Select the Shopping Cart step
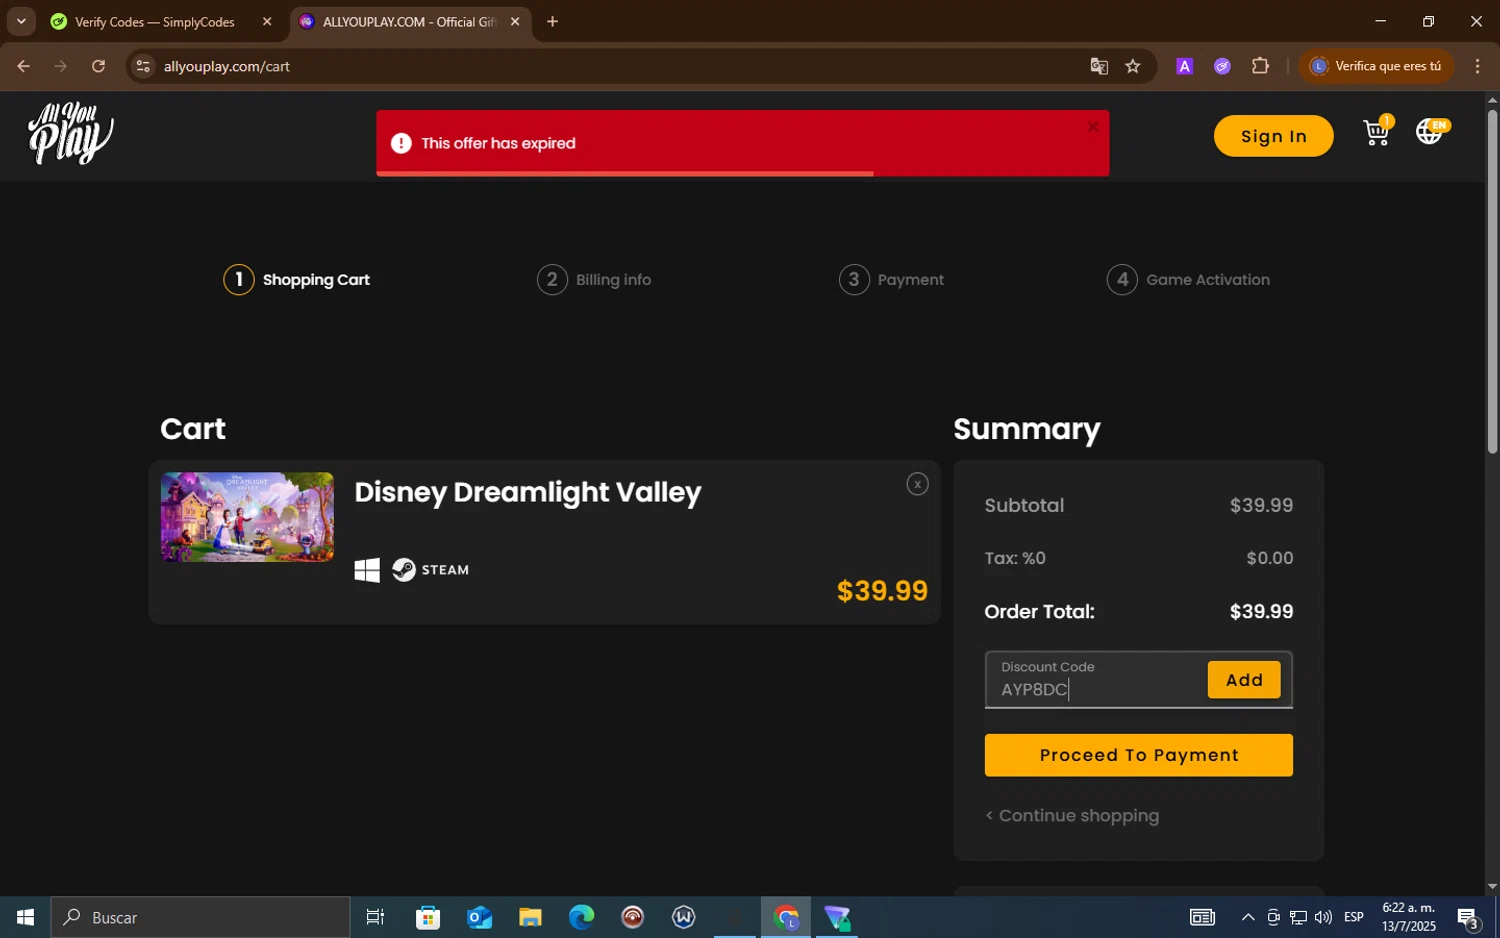The image size is (1500, 938). (296, 280)
